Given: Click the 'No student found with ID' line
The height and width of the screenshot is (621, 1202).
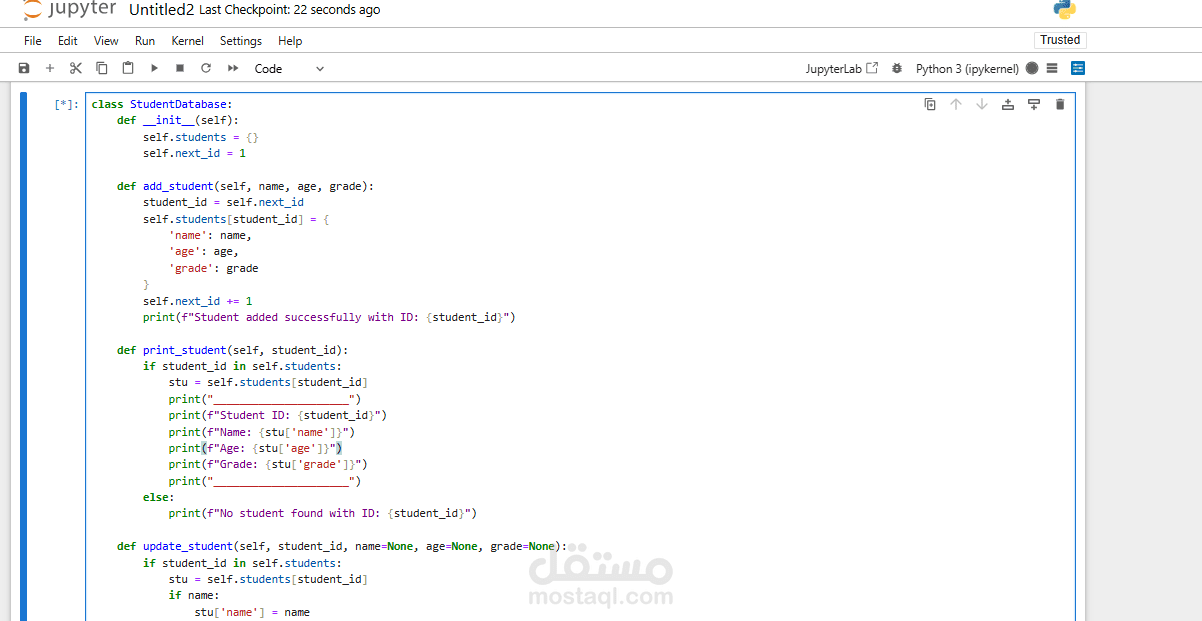Looking at the screenshot, I should click(323, 514).
